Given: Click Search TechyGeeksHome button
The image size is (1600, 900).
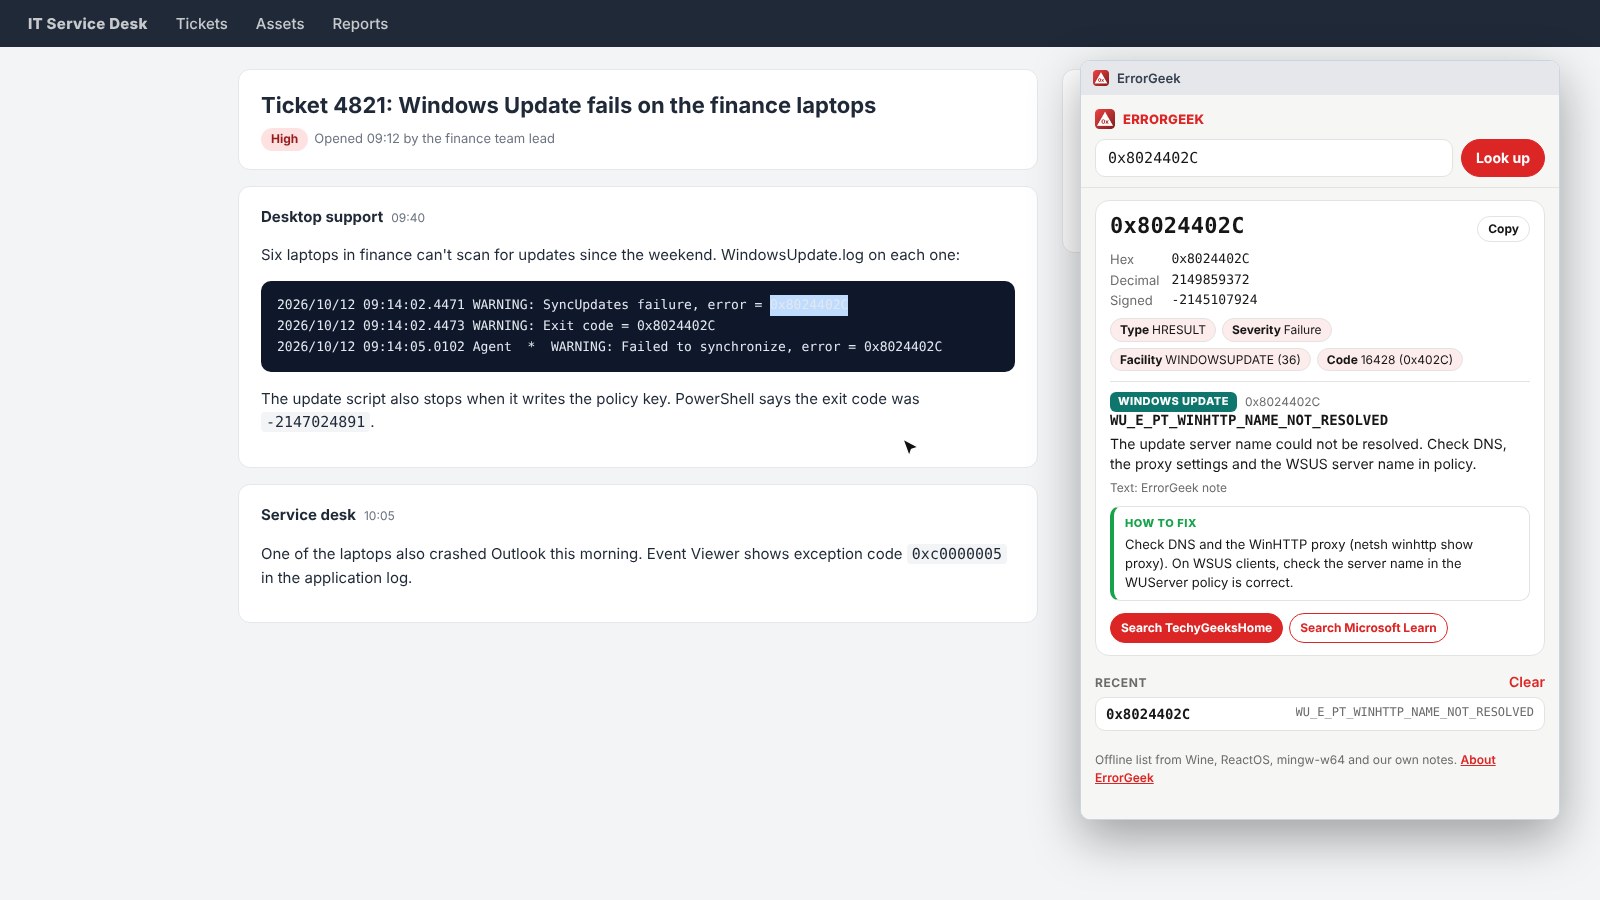Looking at the screenshot, I should coord(1196,628).
